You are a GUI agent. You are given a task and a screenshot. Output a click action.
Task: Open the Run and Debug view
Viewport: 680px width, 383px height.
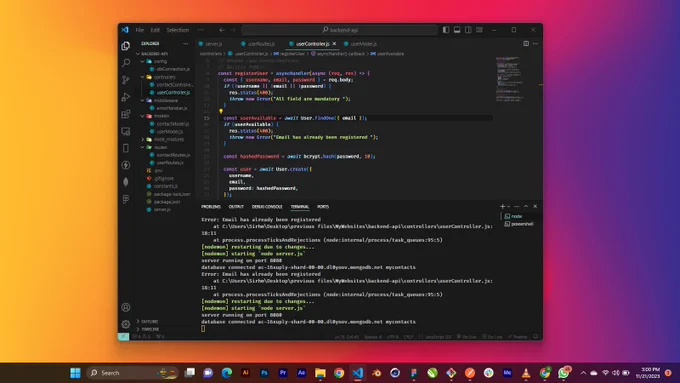[126, 97]
